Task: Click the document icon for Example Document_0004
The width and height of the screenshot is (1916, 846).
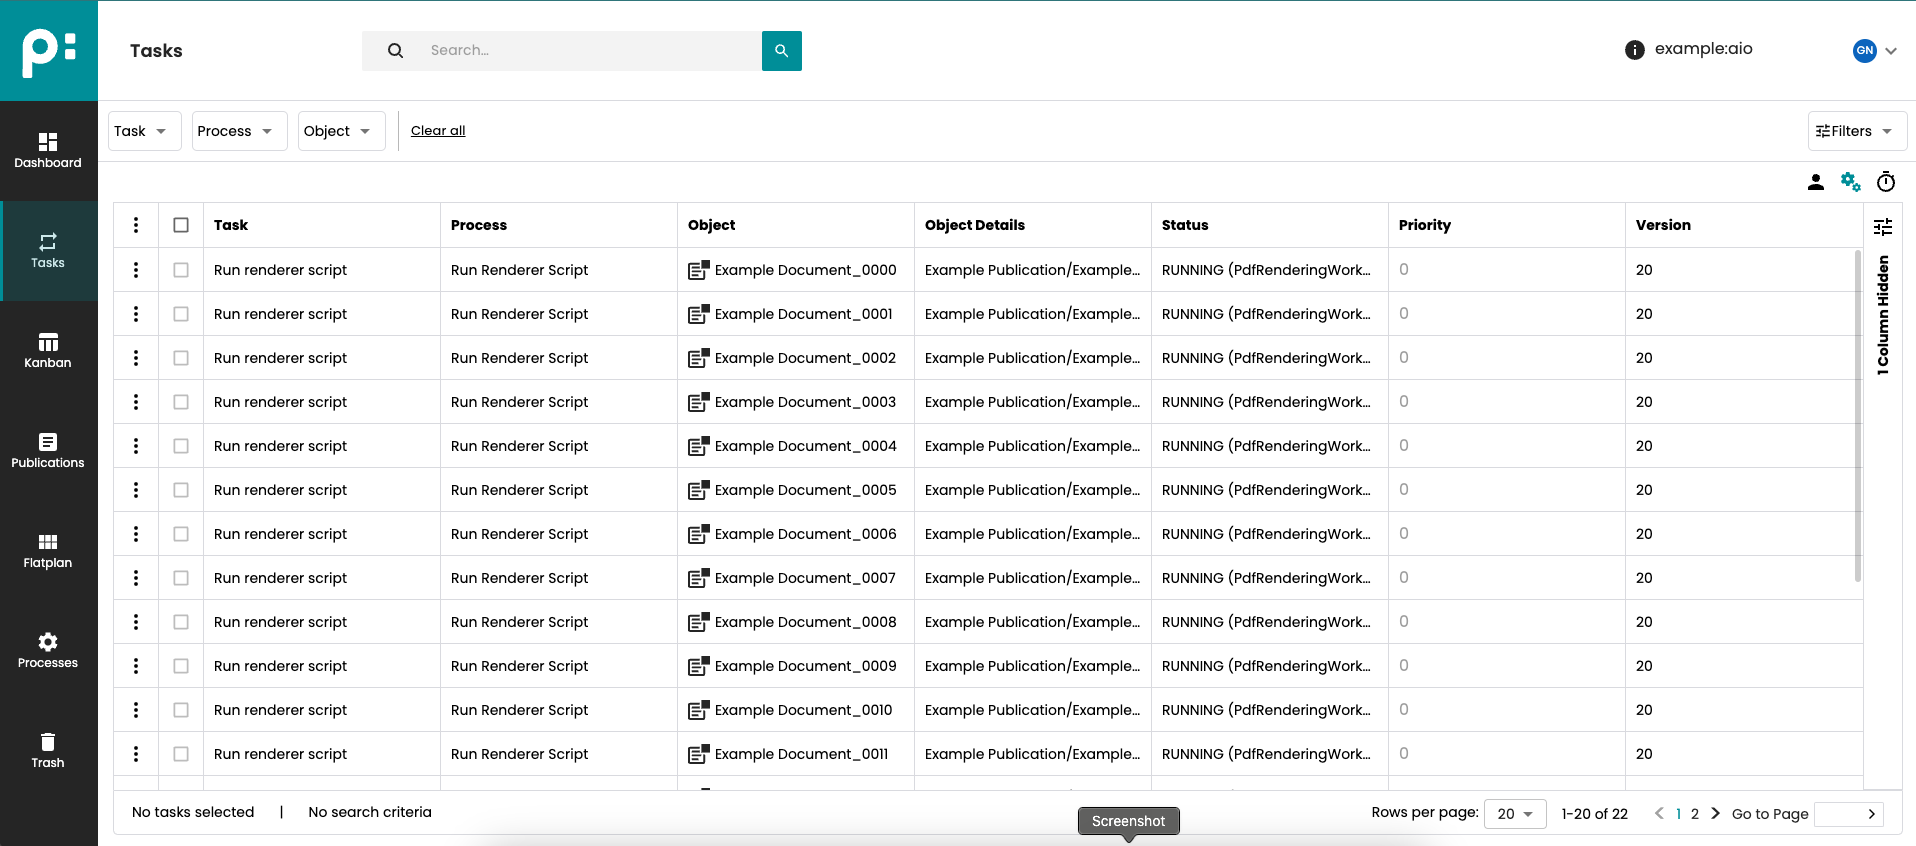Action: [698, 446]
